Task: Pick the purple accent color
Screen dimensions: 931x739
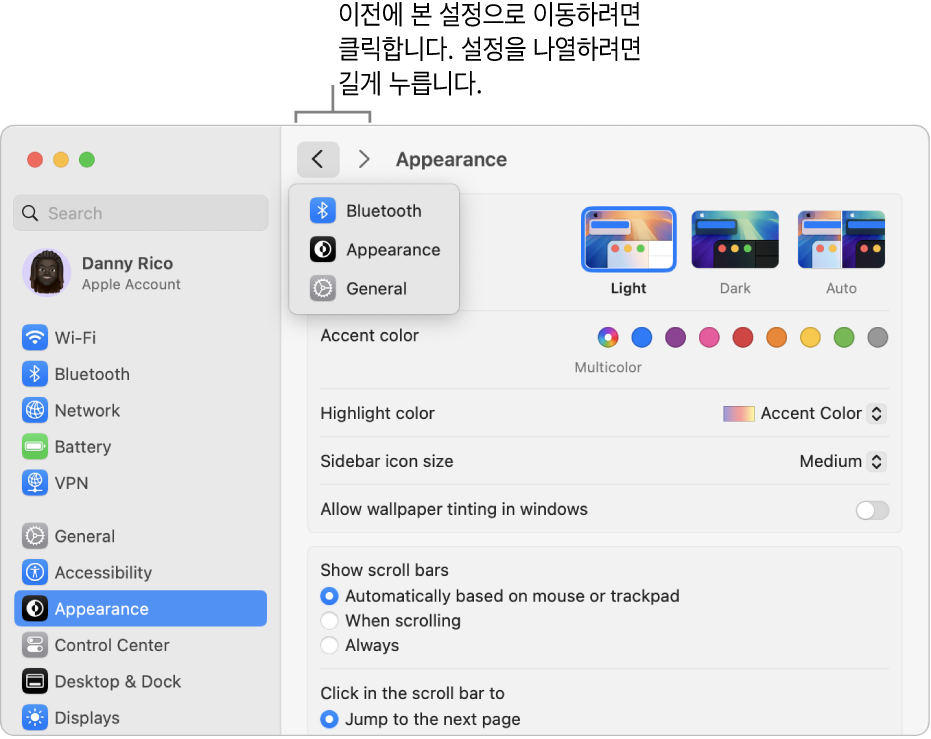Action: pos(676,337)
